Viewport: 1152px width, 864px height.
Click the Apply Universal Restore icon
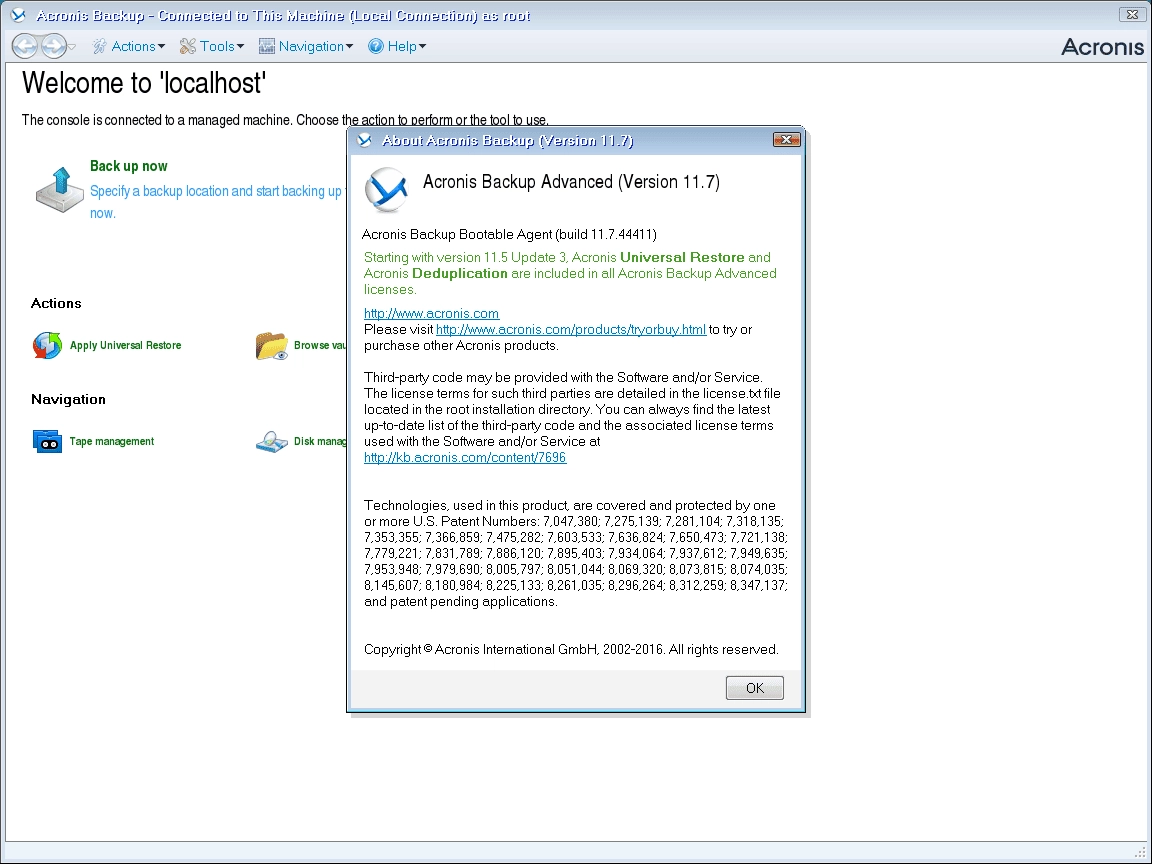[47, 345]
